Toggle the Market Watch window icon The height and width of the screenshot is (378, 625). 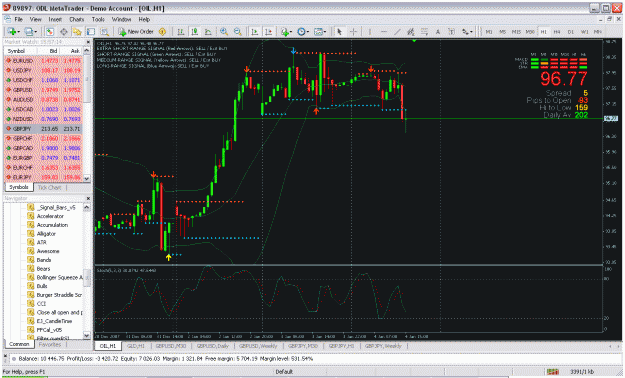(50, 32)
